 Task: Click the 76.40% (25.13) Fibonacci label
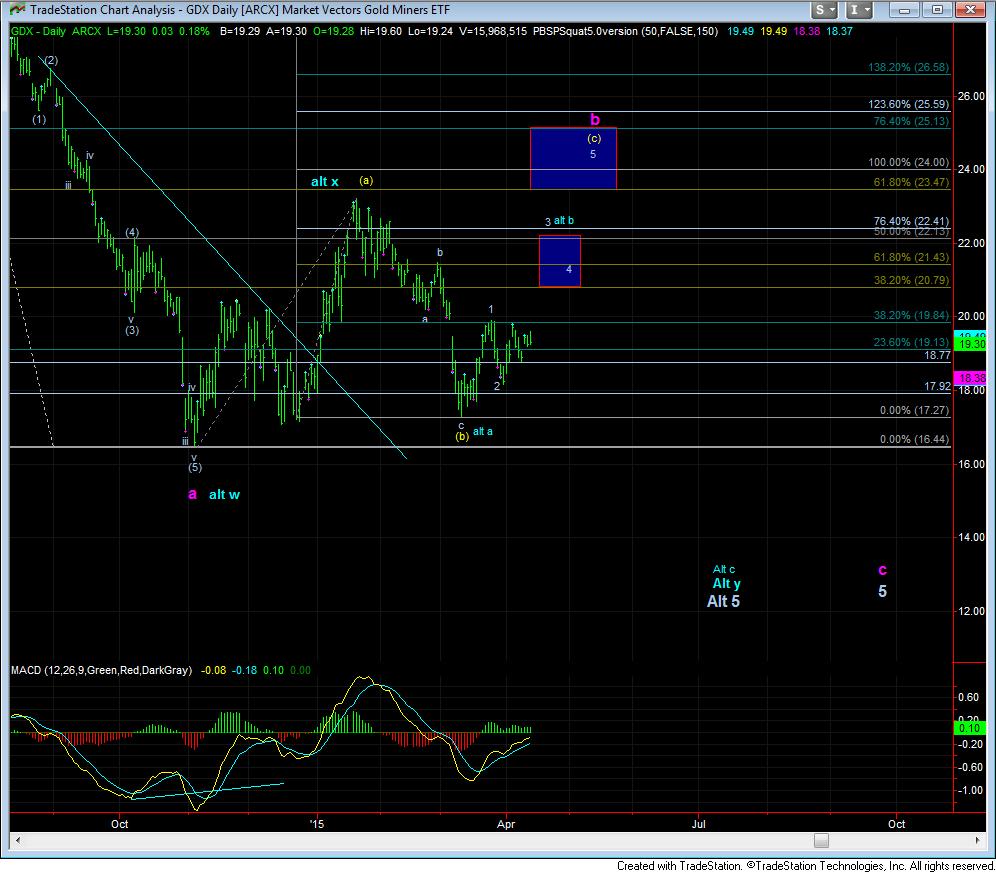click(911, 121)
